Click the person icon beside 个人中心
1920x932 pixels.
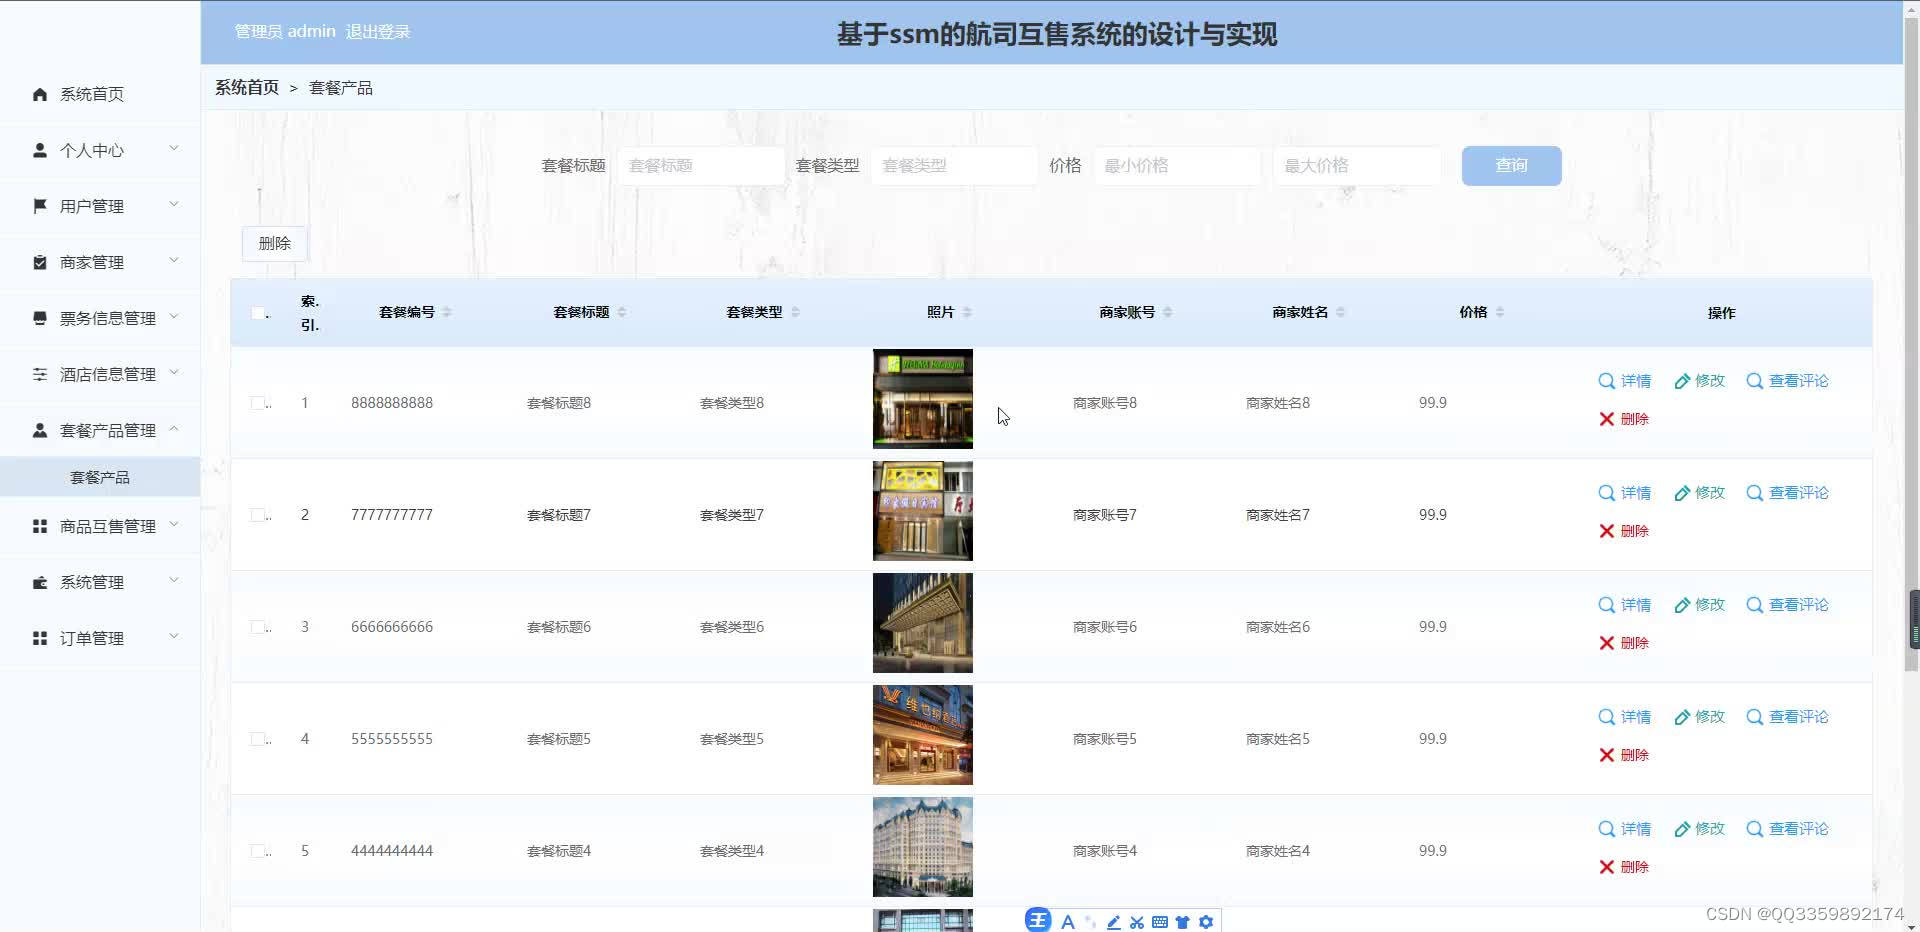tap(40, 150)
